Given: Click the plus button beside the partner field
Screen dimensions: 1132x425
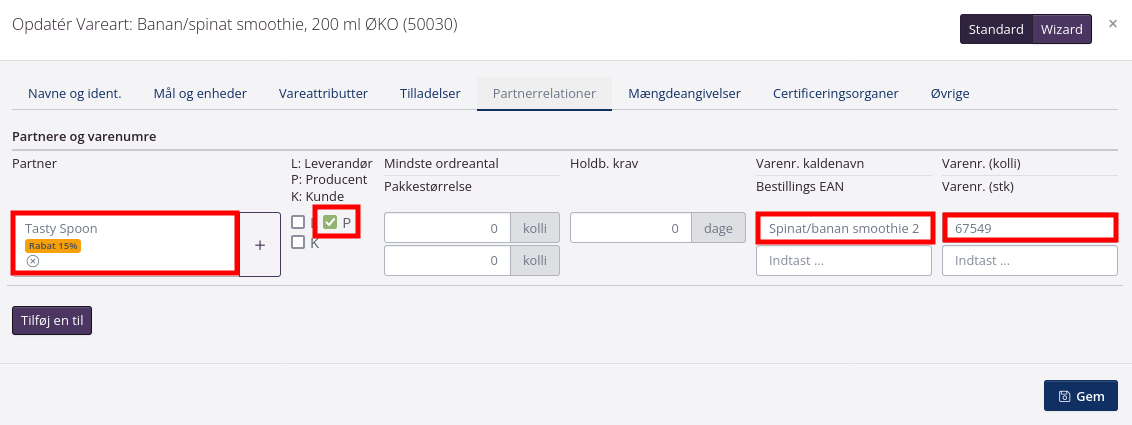Looking at the screenshot, I should click(x=260, y=244).
